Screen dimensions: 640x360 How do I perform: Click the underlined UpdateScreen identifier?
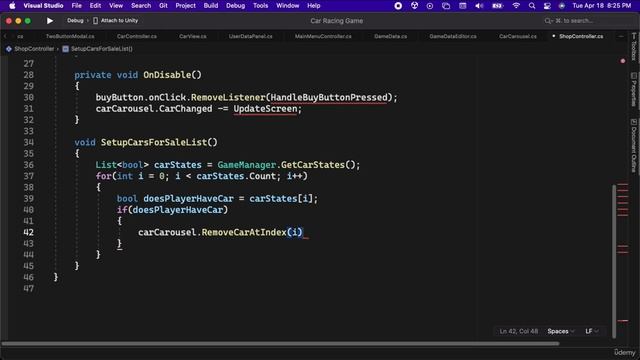tap(265, 109)
